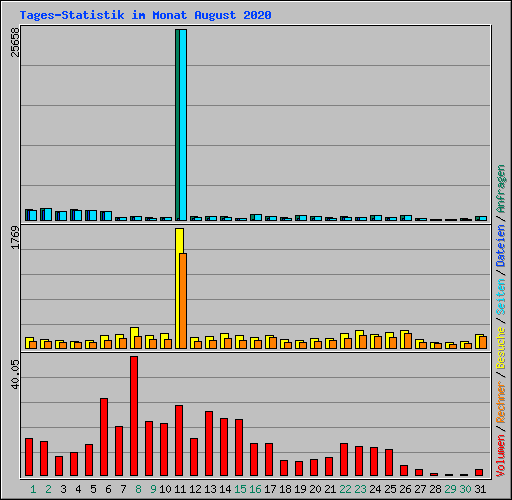Click the Dateien legend label

pos(501,246)
